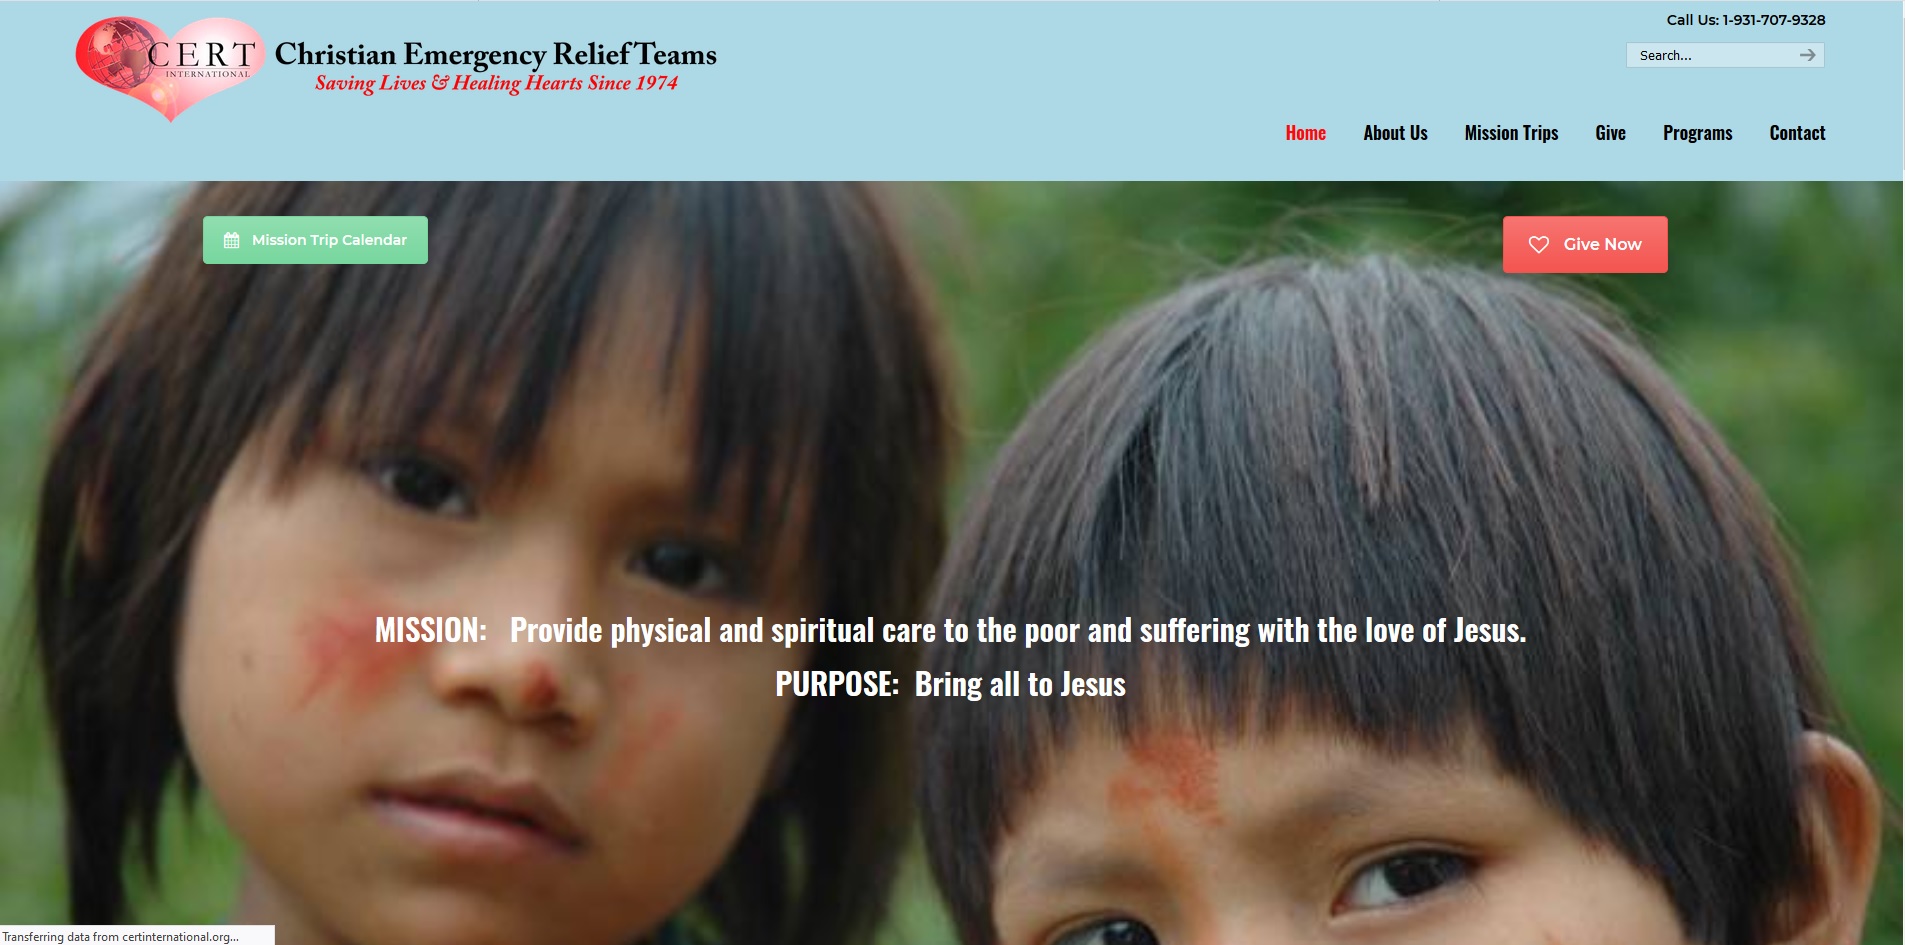
Task: Click the Saving Lives & Healing Hearts tagline
Action: pos(496,84)
